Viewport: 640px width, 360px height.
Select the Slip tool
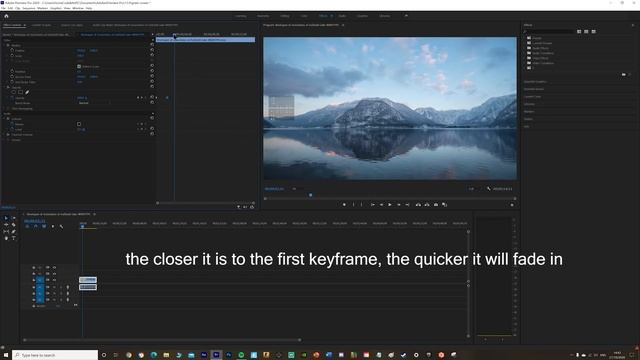click(6, 231)
